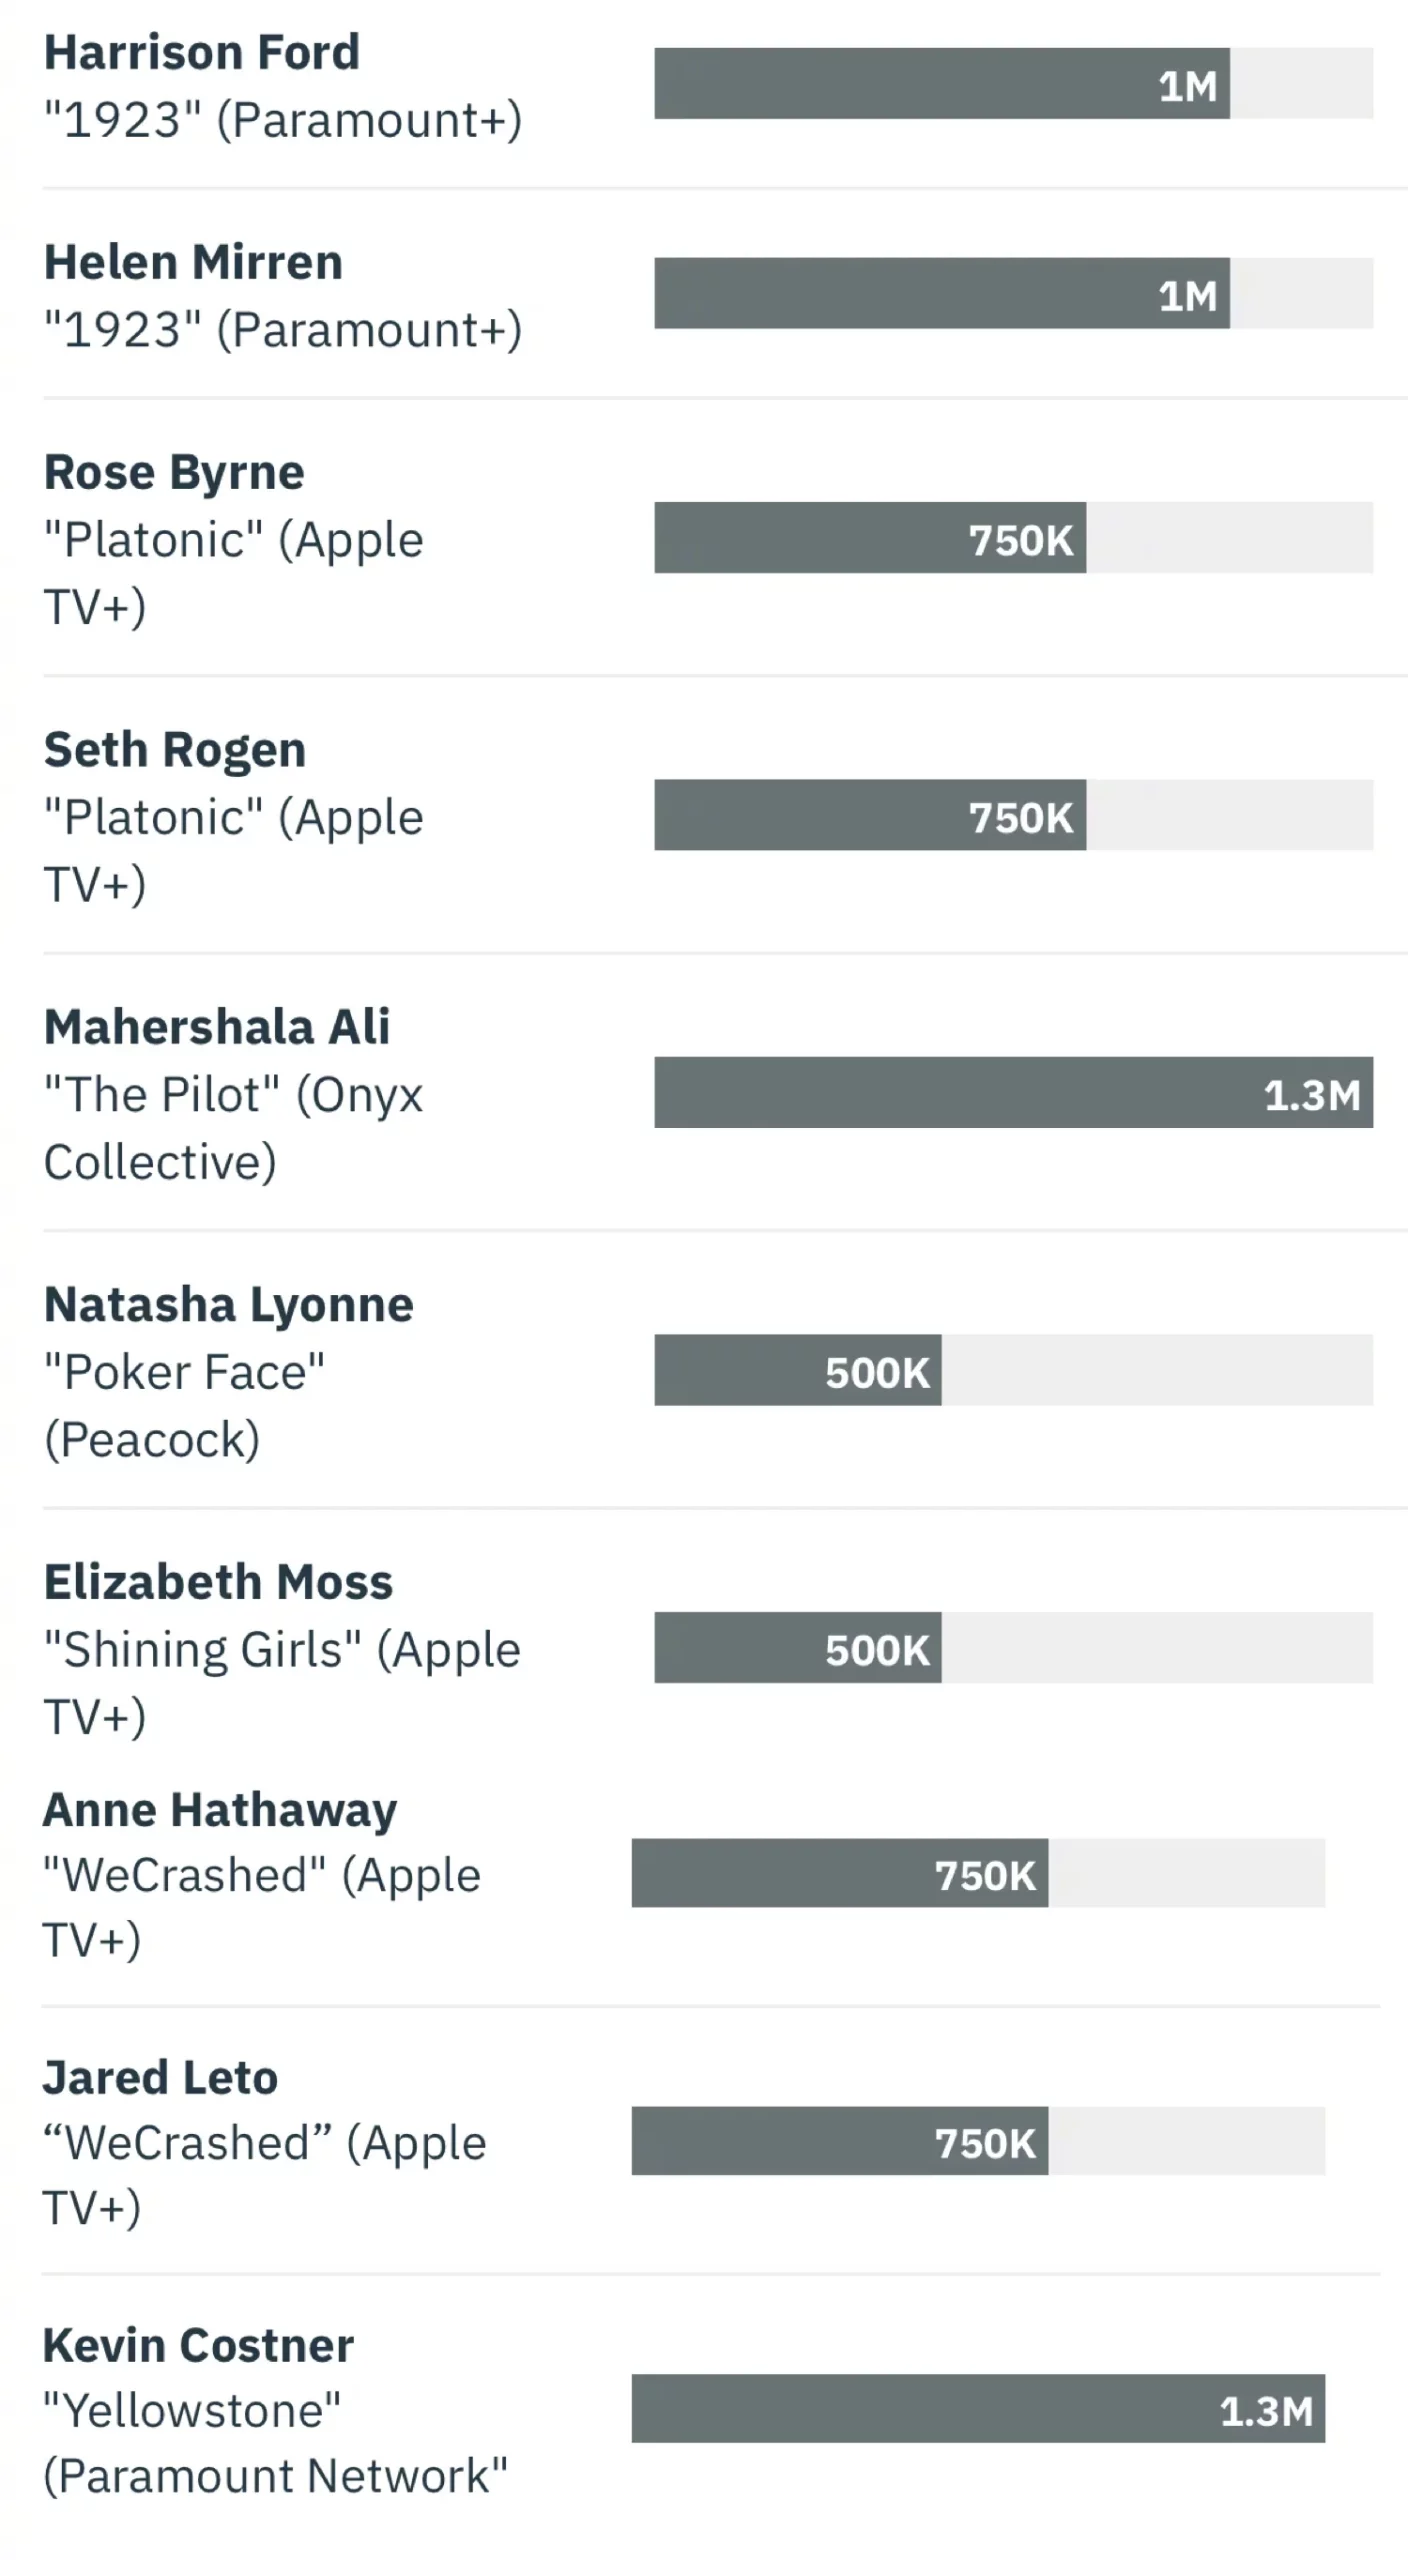Viewport: 1408px width, 2560px height.
Task: Select the Helen Mirren name heading
Action: 193,263
